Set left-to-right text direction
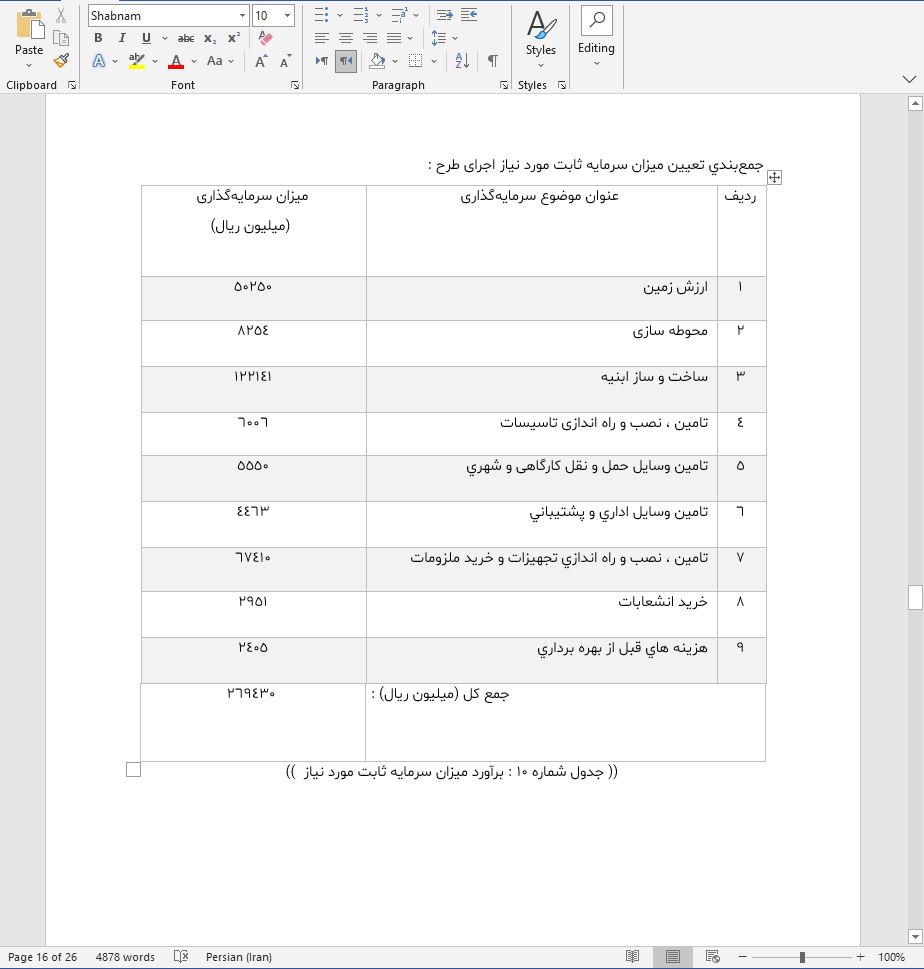Viewport: 924px width, 969px height. (x=321, y=61)
